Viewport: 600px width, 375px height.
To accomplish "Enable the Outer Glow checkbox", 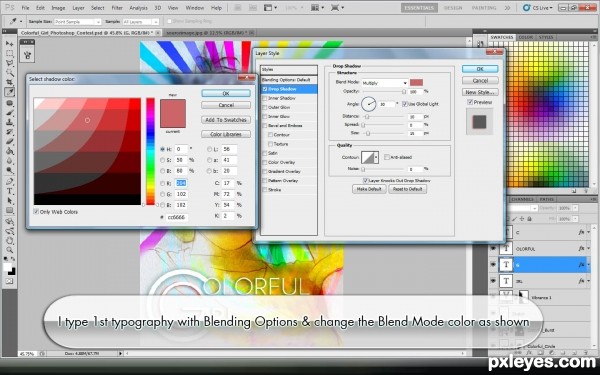I will click(264, 107).
